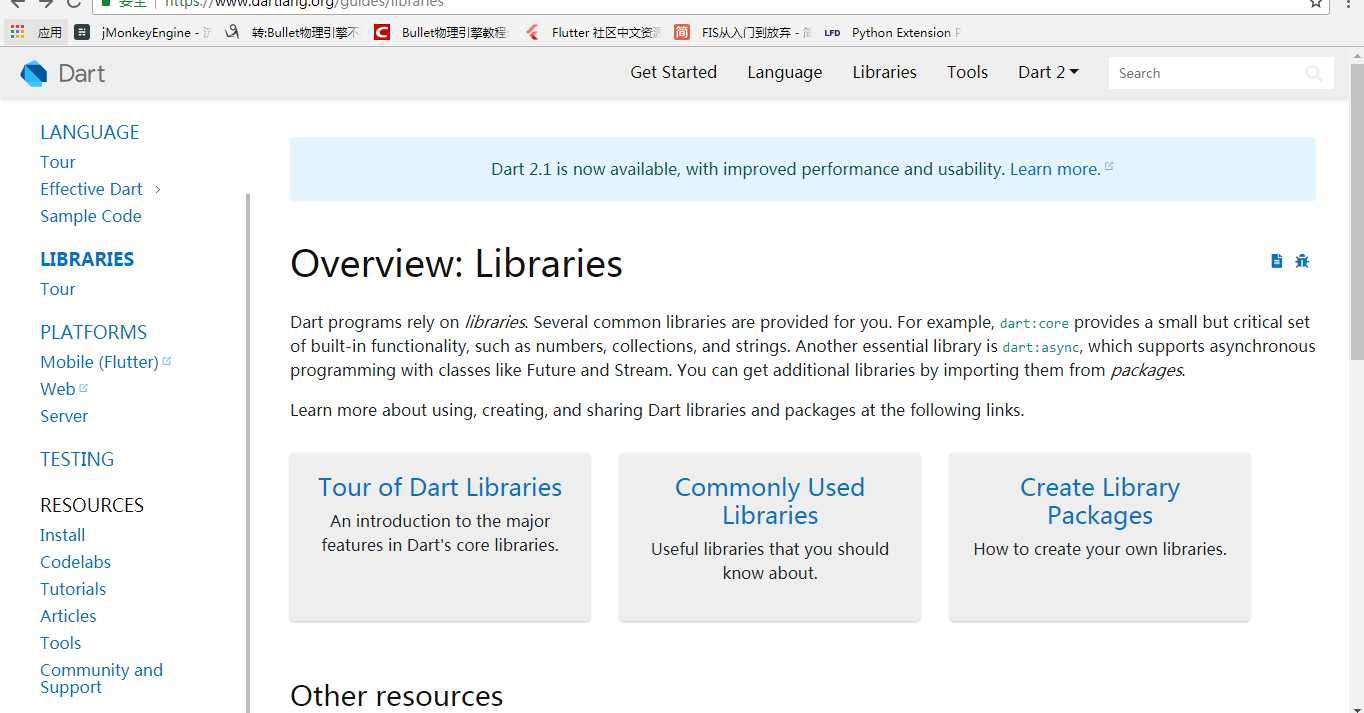Open the FIS从入门到放弃 bookmark
This screenshot has height=713, width=1364.
coord(742,32)
